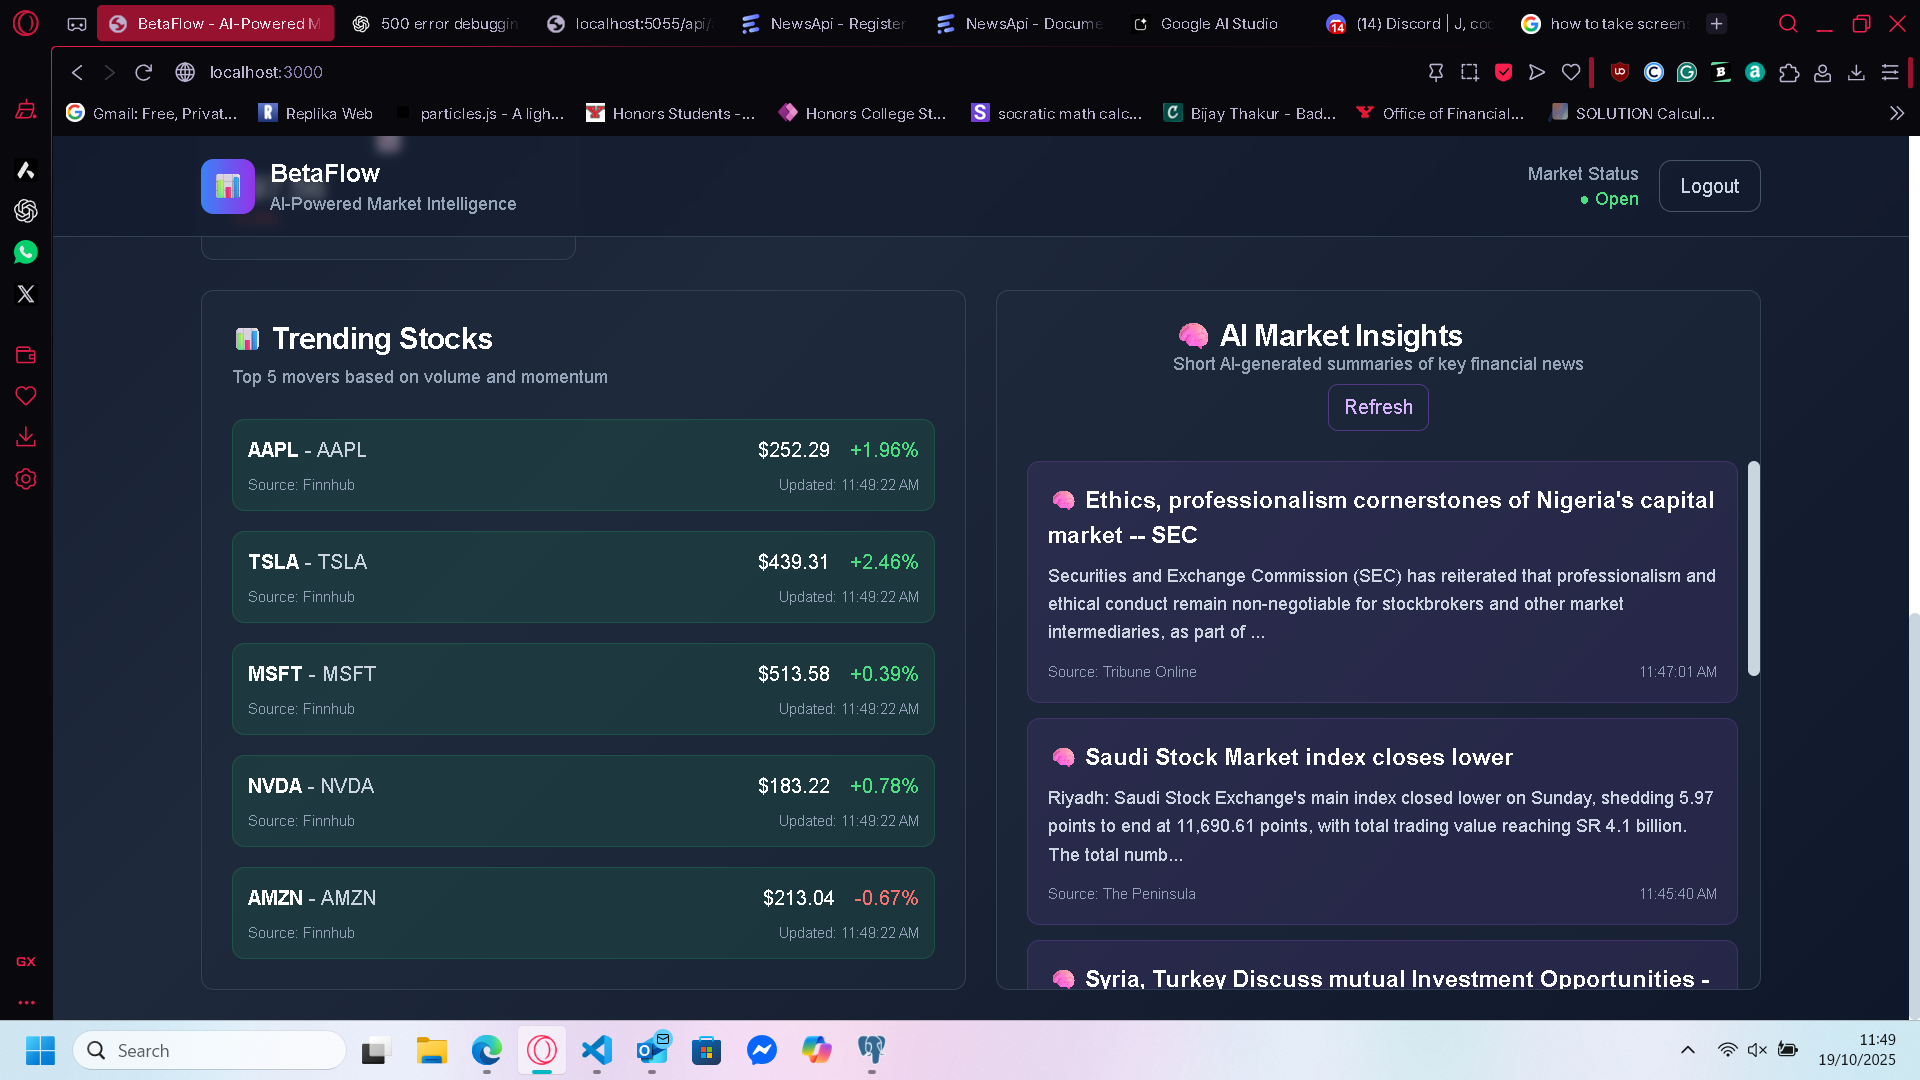The height and width of the screenshot is (1080, 1920).
Task: Open the browser snapshot tool icon
Action: pos(1469,72)
